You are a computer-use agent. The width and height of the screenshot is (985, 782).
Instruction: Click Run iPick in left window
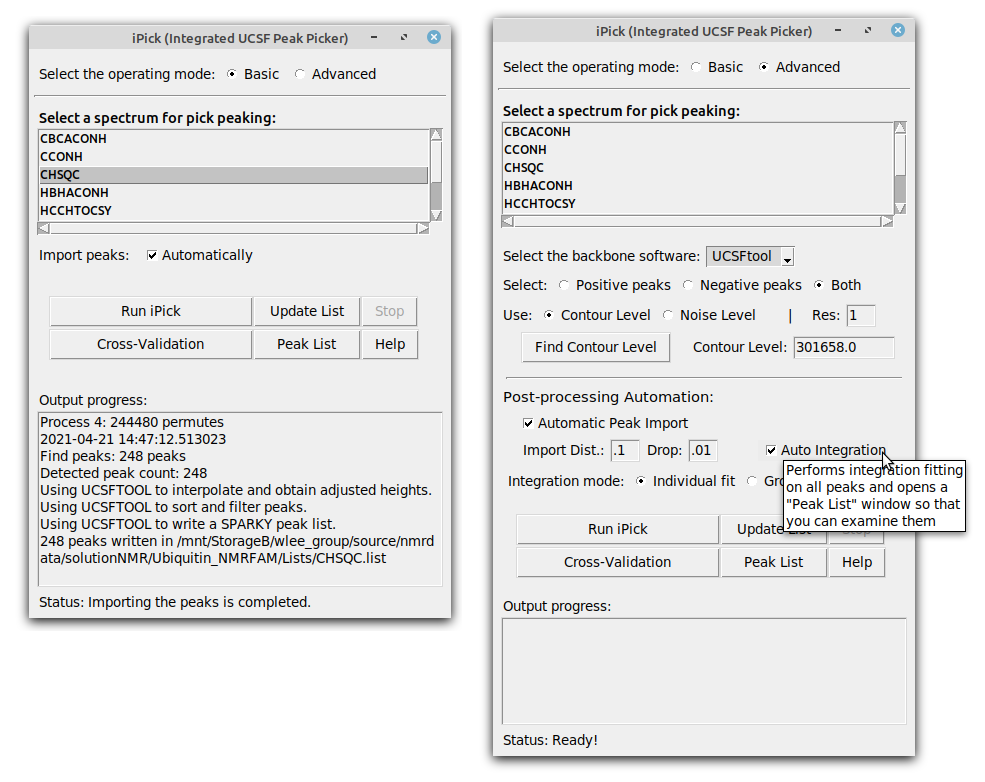pos(151,312)
